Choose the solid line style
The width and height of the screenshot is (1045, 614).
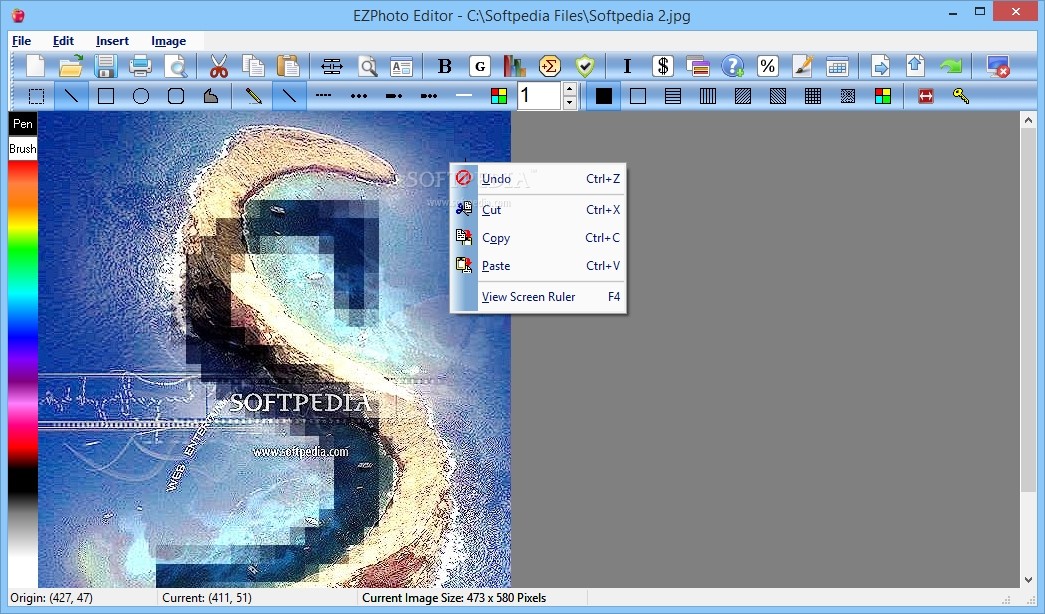point(289,96)
